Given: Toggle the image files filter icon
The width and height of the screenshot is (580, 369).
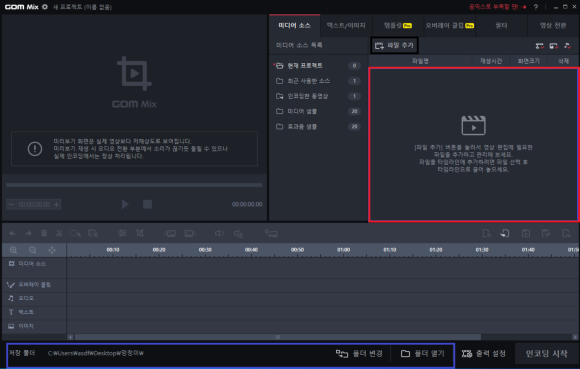Looking at the screenshot, I should click(553, 46).
